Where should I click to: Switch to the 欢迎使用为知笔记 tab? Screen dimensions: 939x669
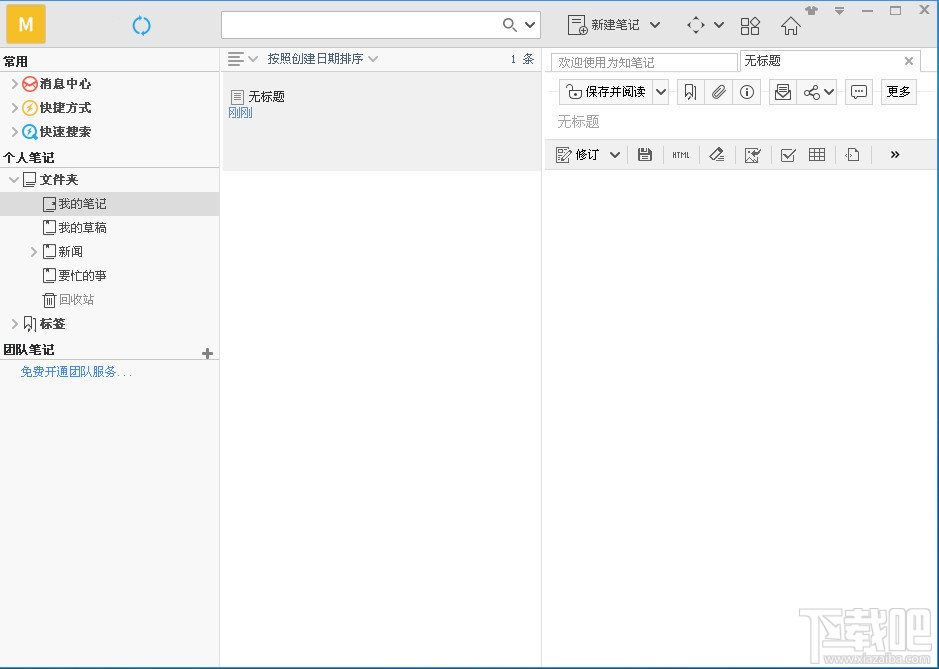tap(644, 62)
